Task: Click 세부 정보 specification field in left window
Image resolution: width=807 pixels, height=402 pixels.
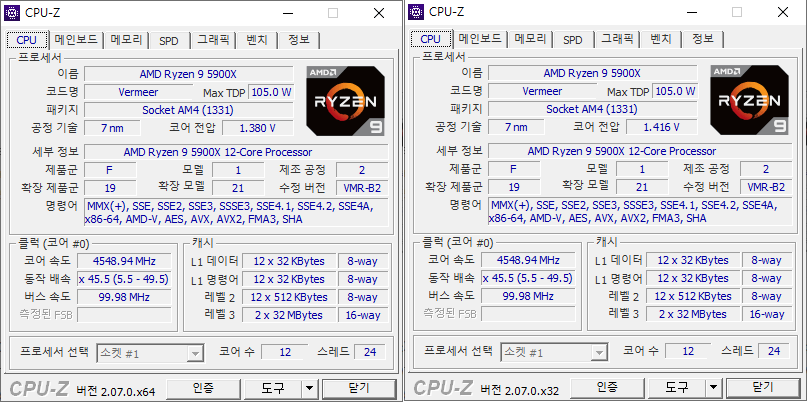Action: 236,152
